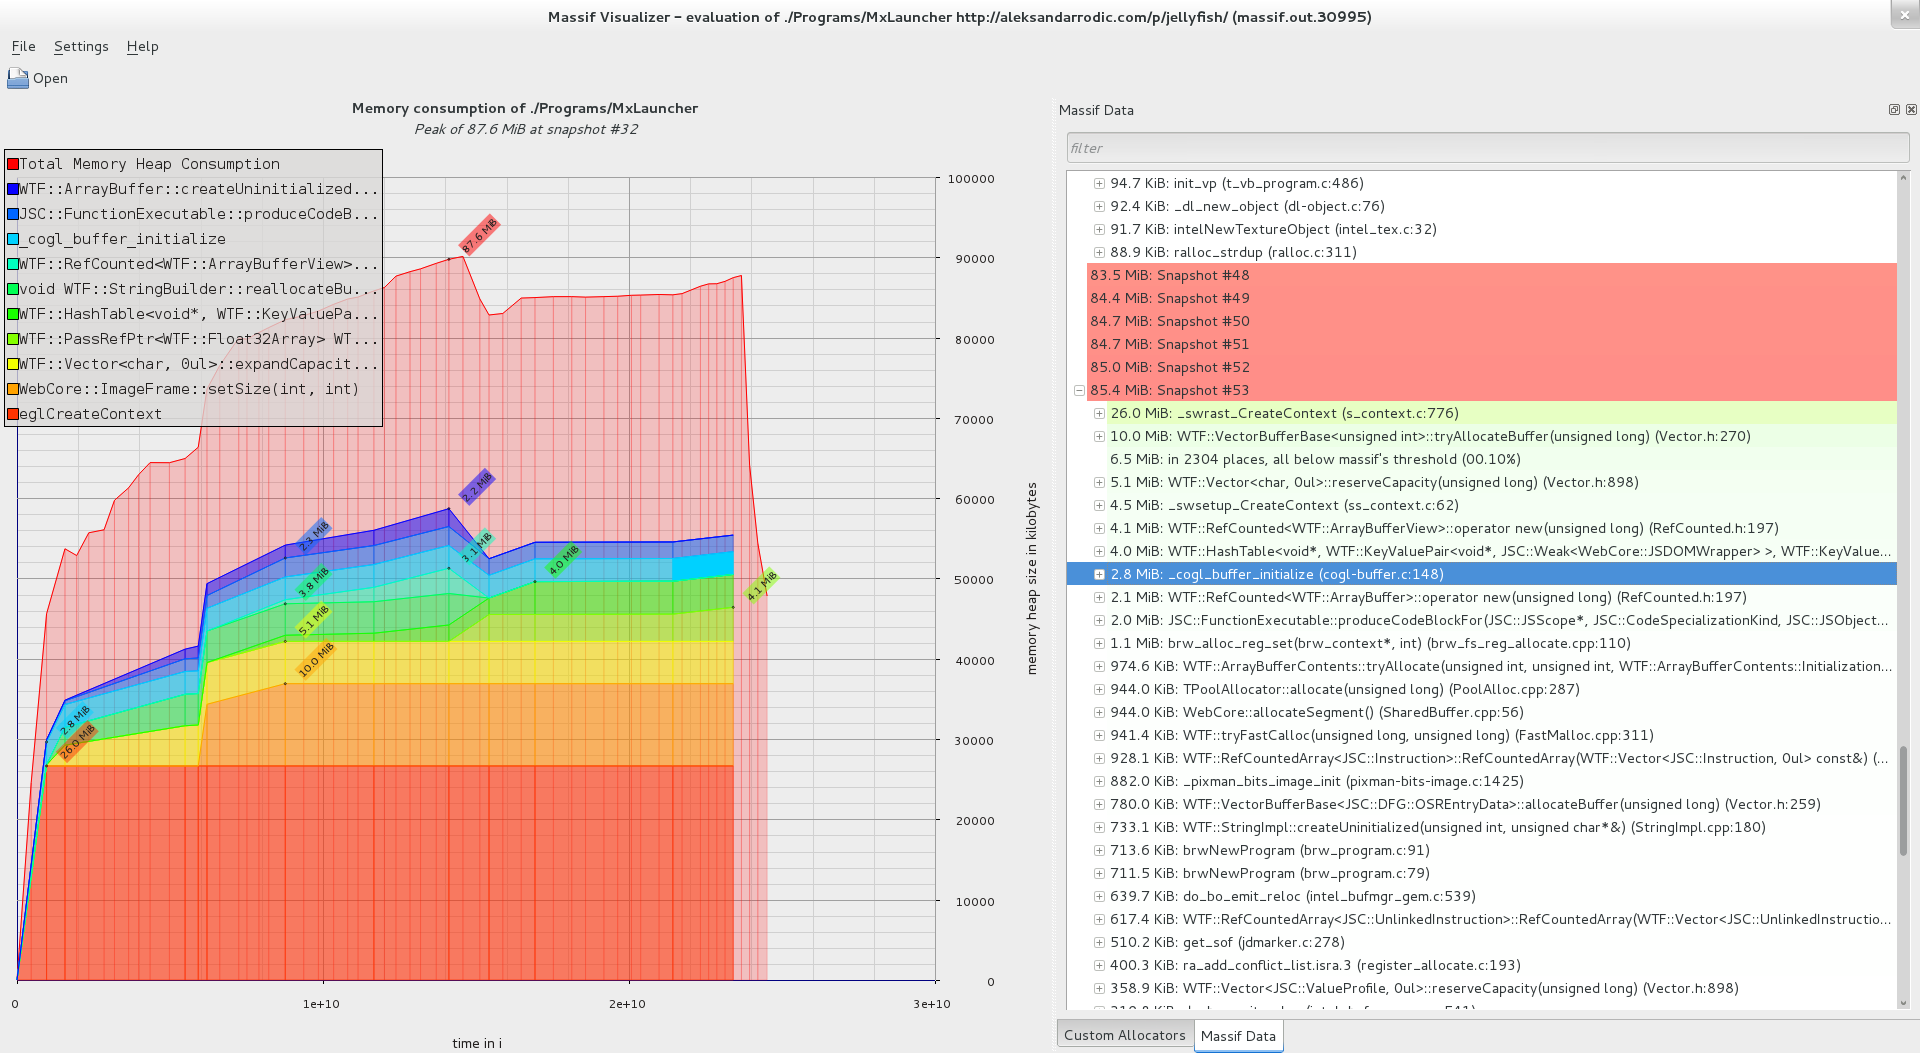Switch to the Custom Allocators tab
The height and width of the screenshot is (1053, 1920).
(x=1124, y=1035)
